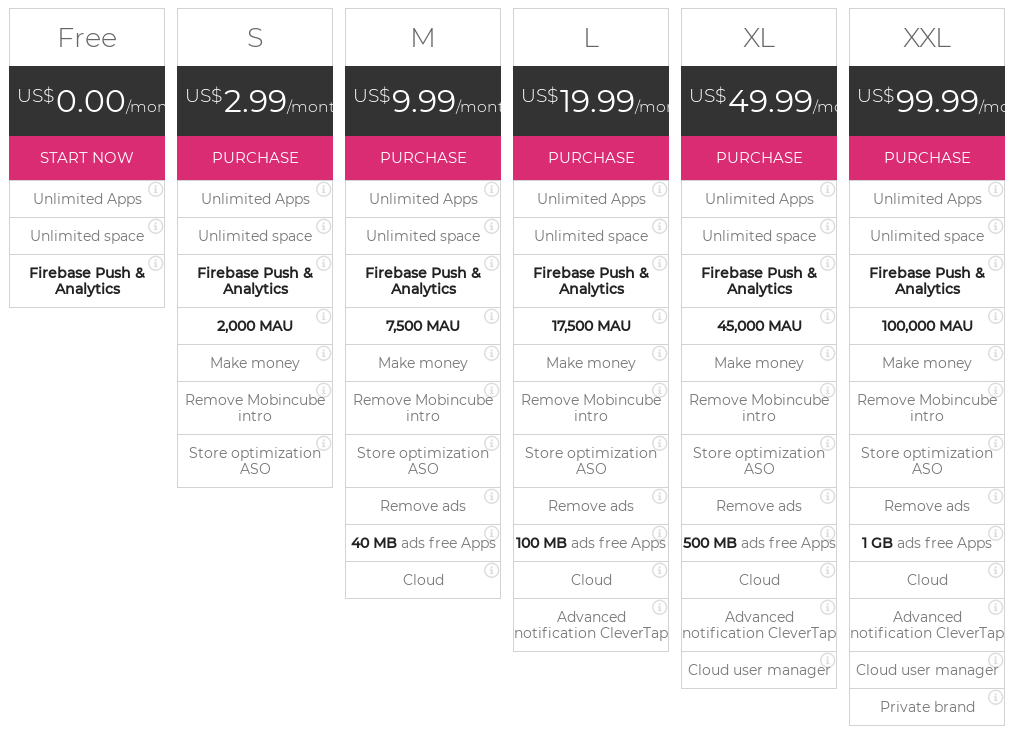Select the M plan header
This screenshot has width=1014, height=734.
click(x=423, y=37)
